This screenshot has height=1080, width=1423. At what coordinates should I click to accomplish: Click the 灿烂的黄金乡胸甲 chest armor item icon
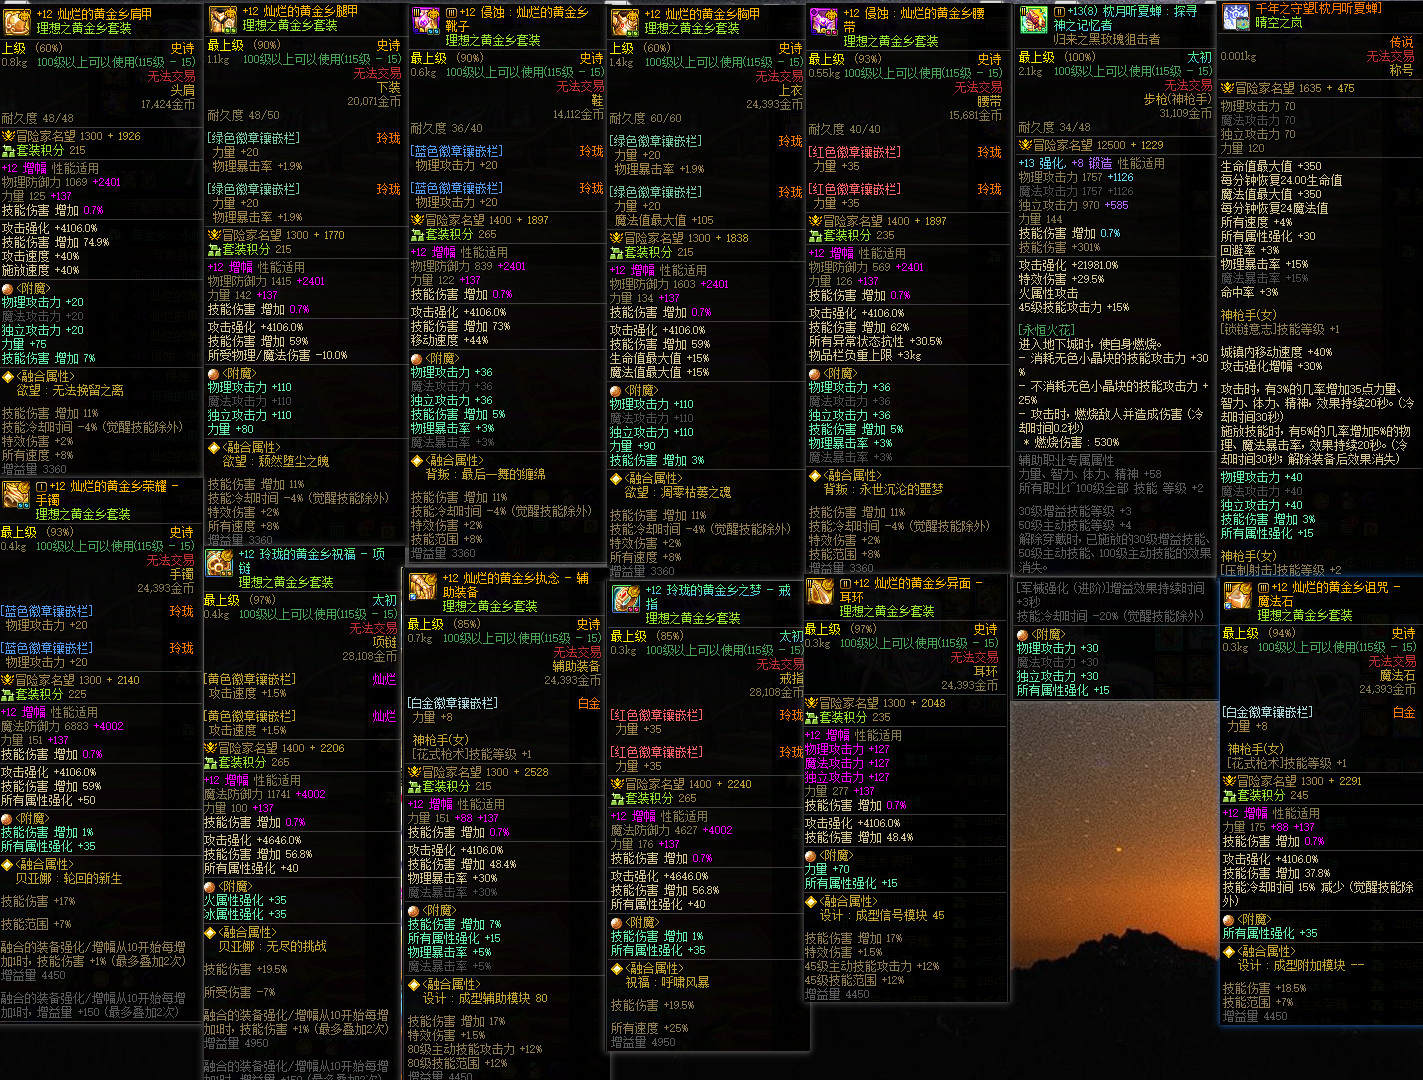coord(626,22)
